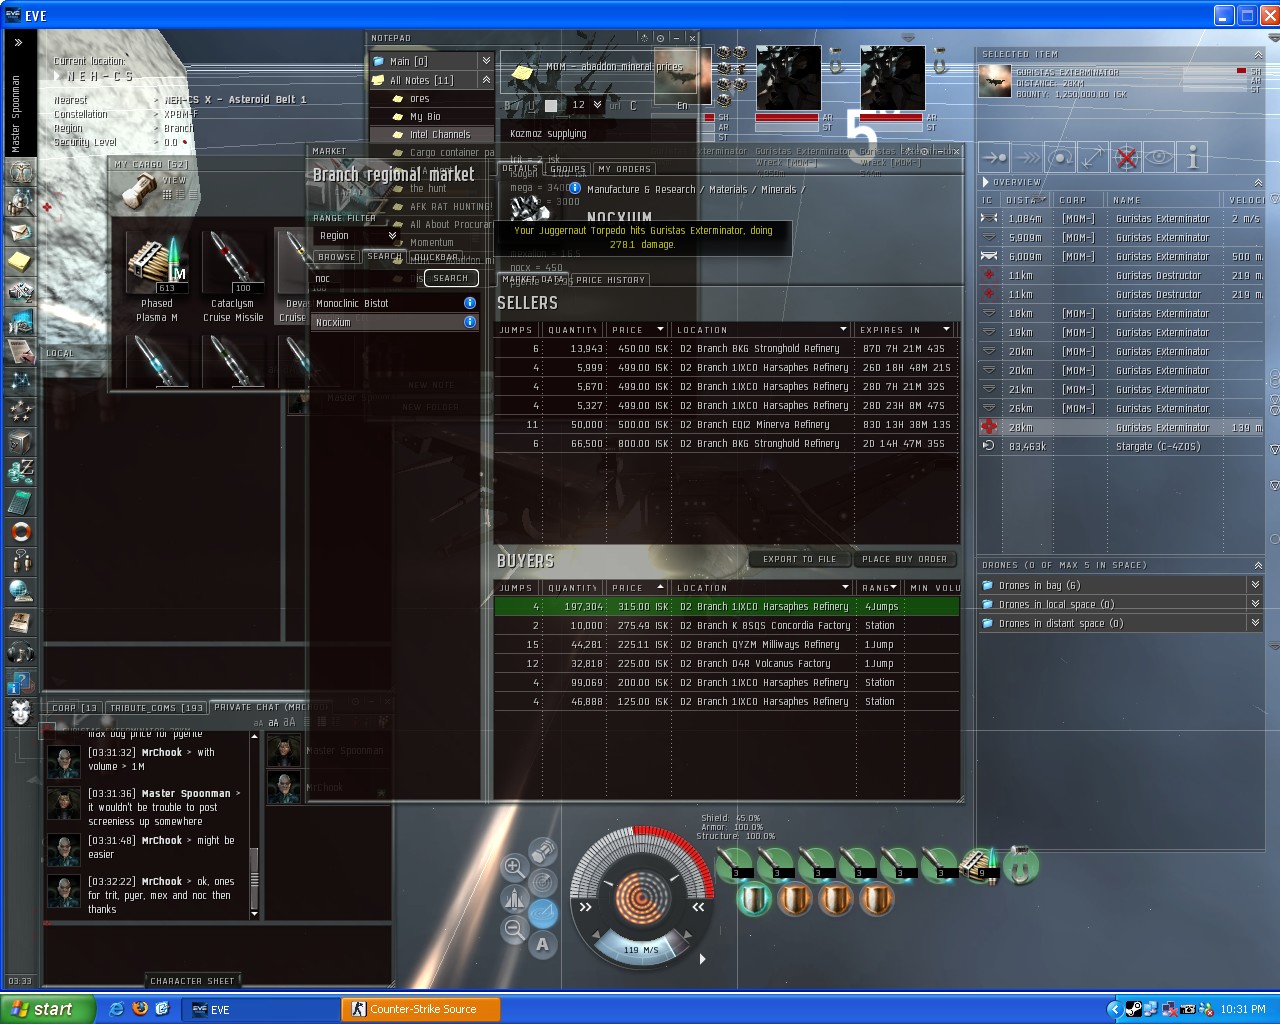Click the zoom in magnifier on HUD

pyautogui.click(x=514, y=867)
